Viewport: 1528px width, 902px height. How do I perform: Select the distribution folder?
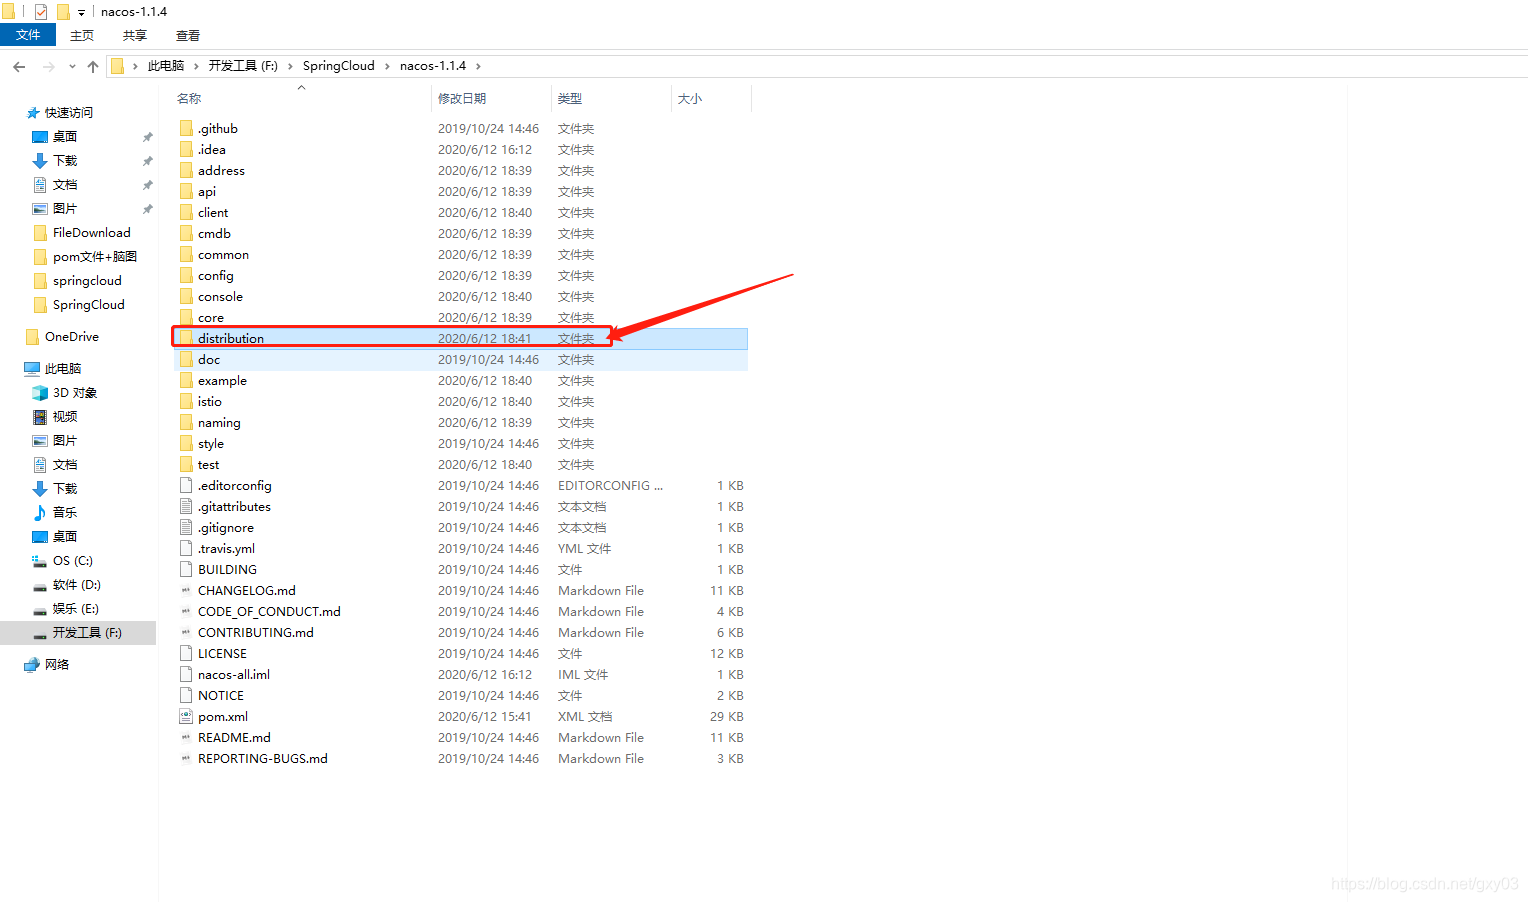click(x=231, y=339)
